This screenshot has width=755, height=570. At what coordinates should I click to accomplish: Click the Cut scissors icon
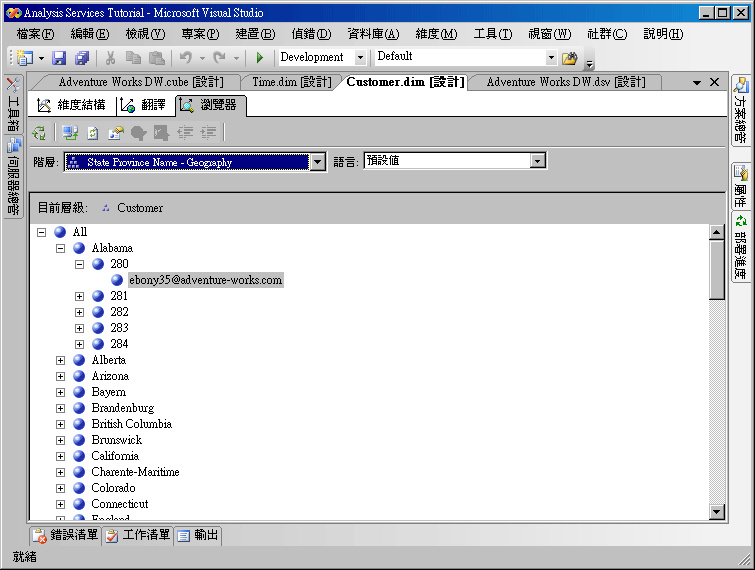click(110, 58)
